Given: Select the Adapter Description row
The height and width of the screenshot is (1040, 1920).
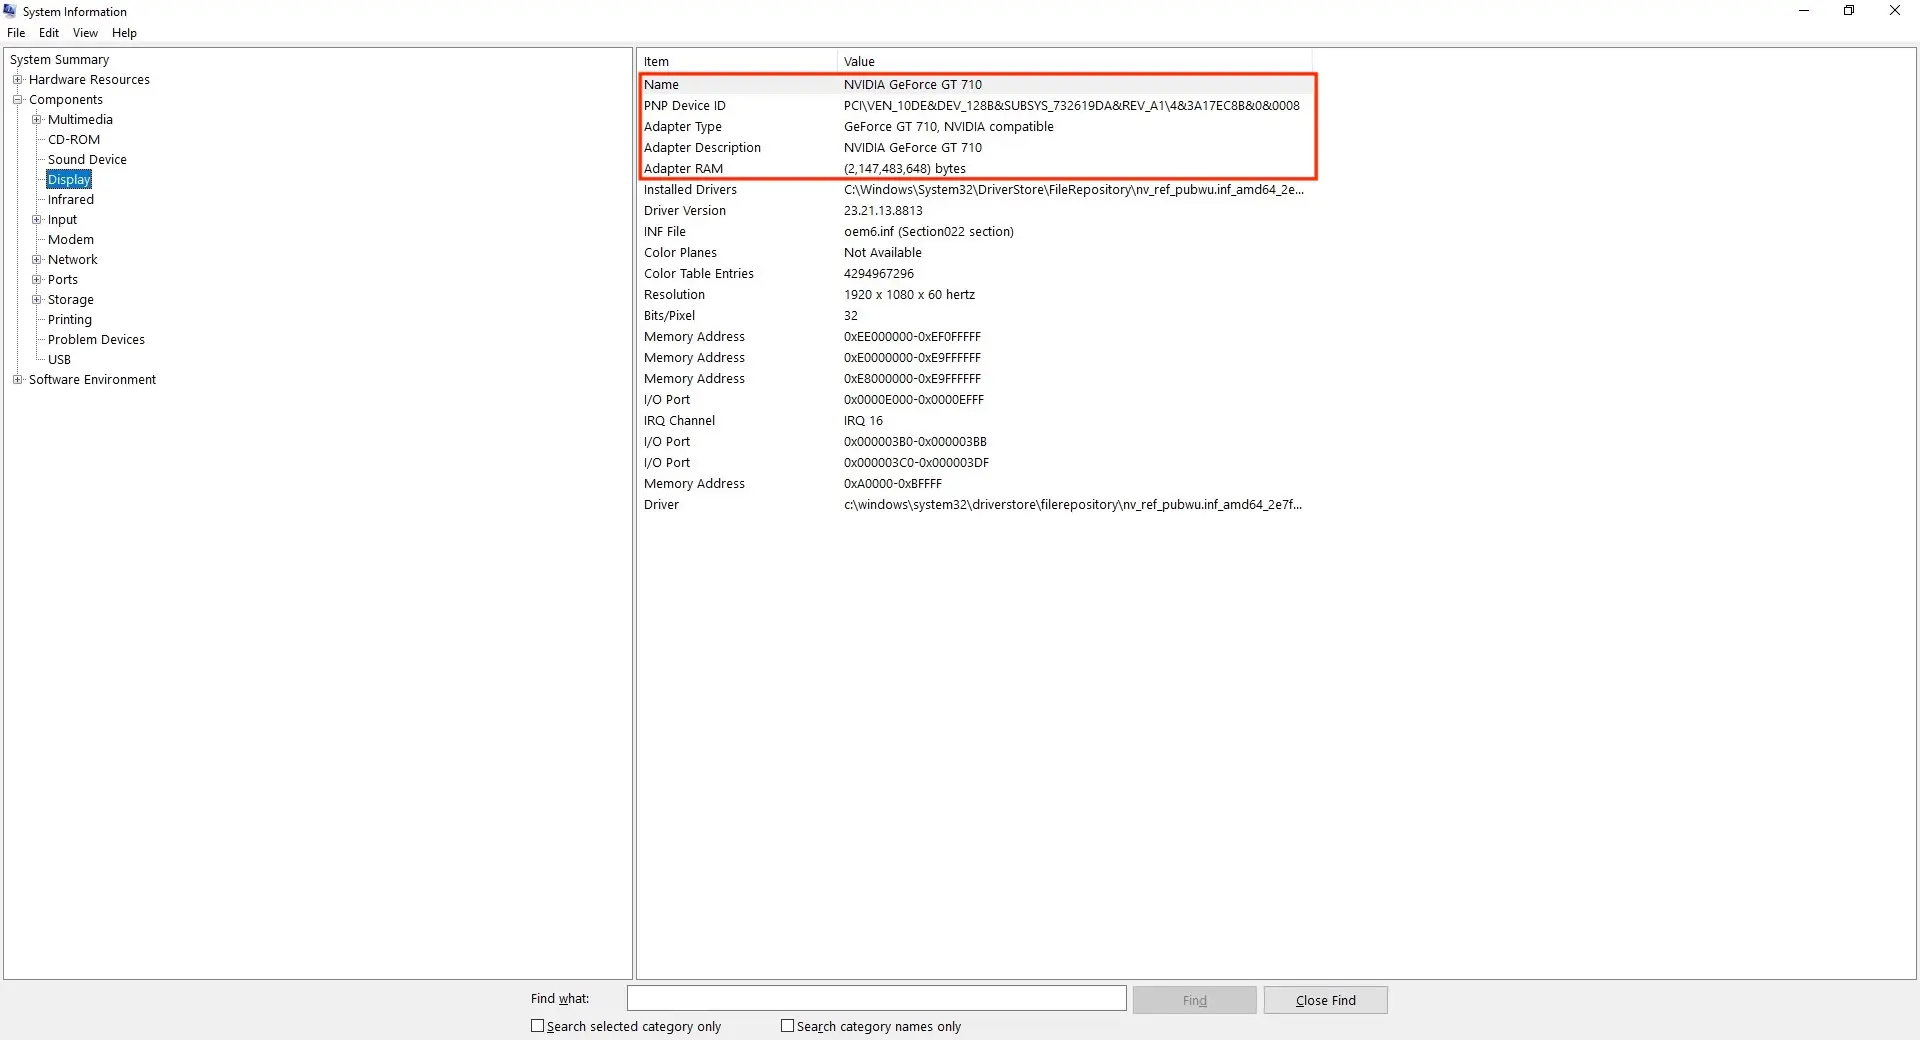Looking at the screenshot, I should click(976, 148).
